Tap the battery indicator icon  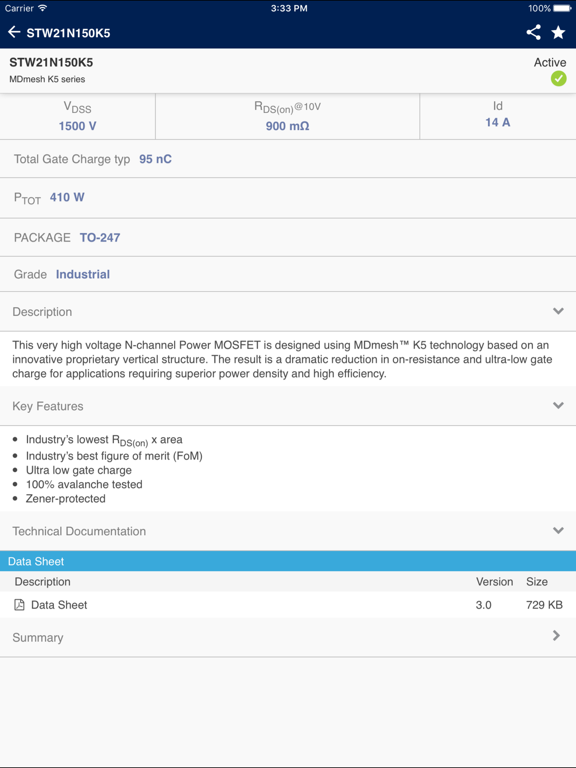pyautogui.click(x=562, y=8)
